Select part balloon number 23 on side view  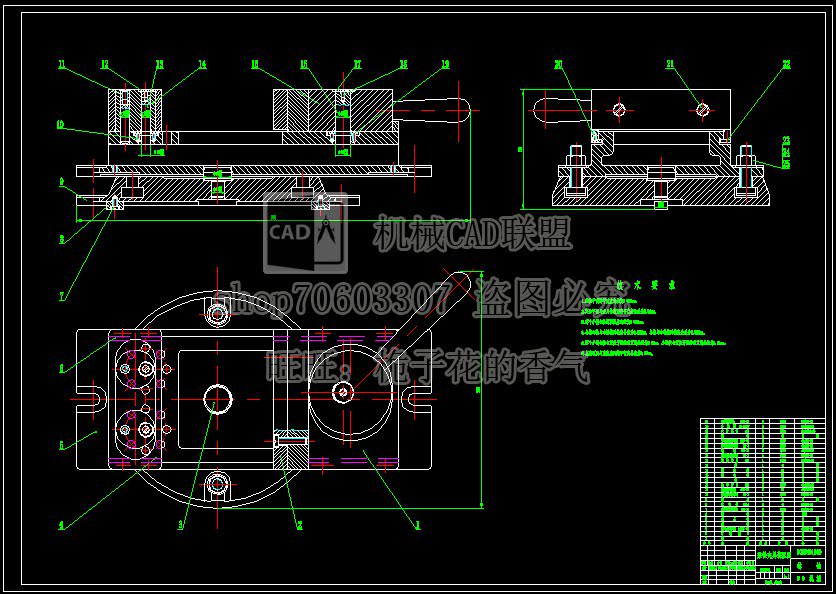pos(786,140)
